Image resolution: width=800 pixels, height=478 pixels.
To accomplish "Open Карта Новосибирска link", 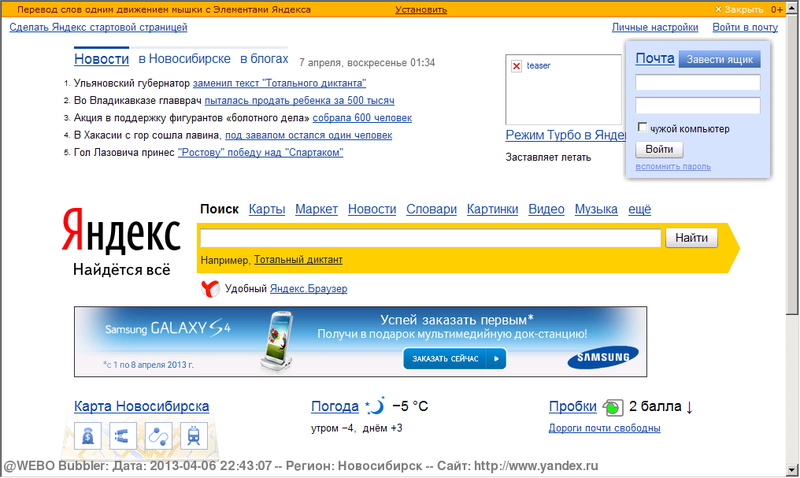I will 141,406.
